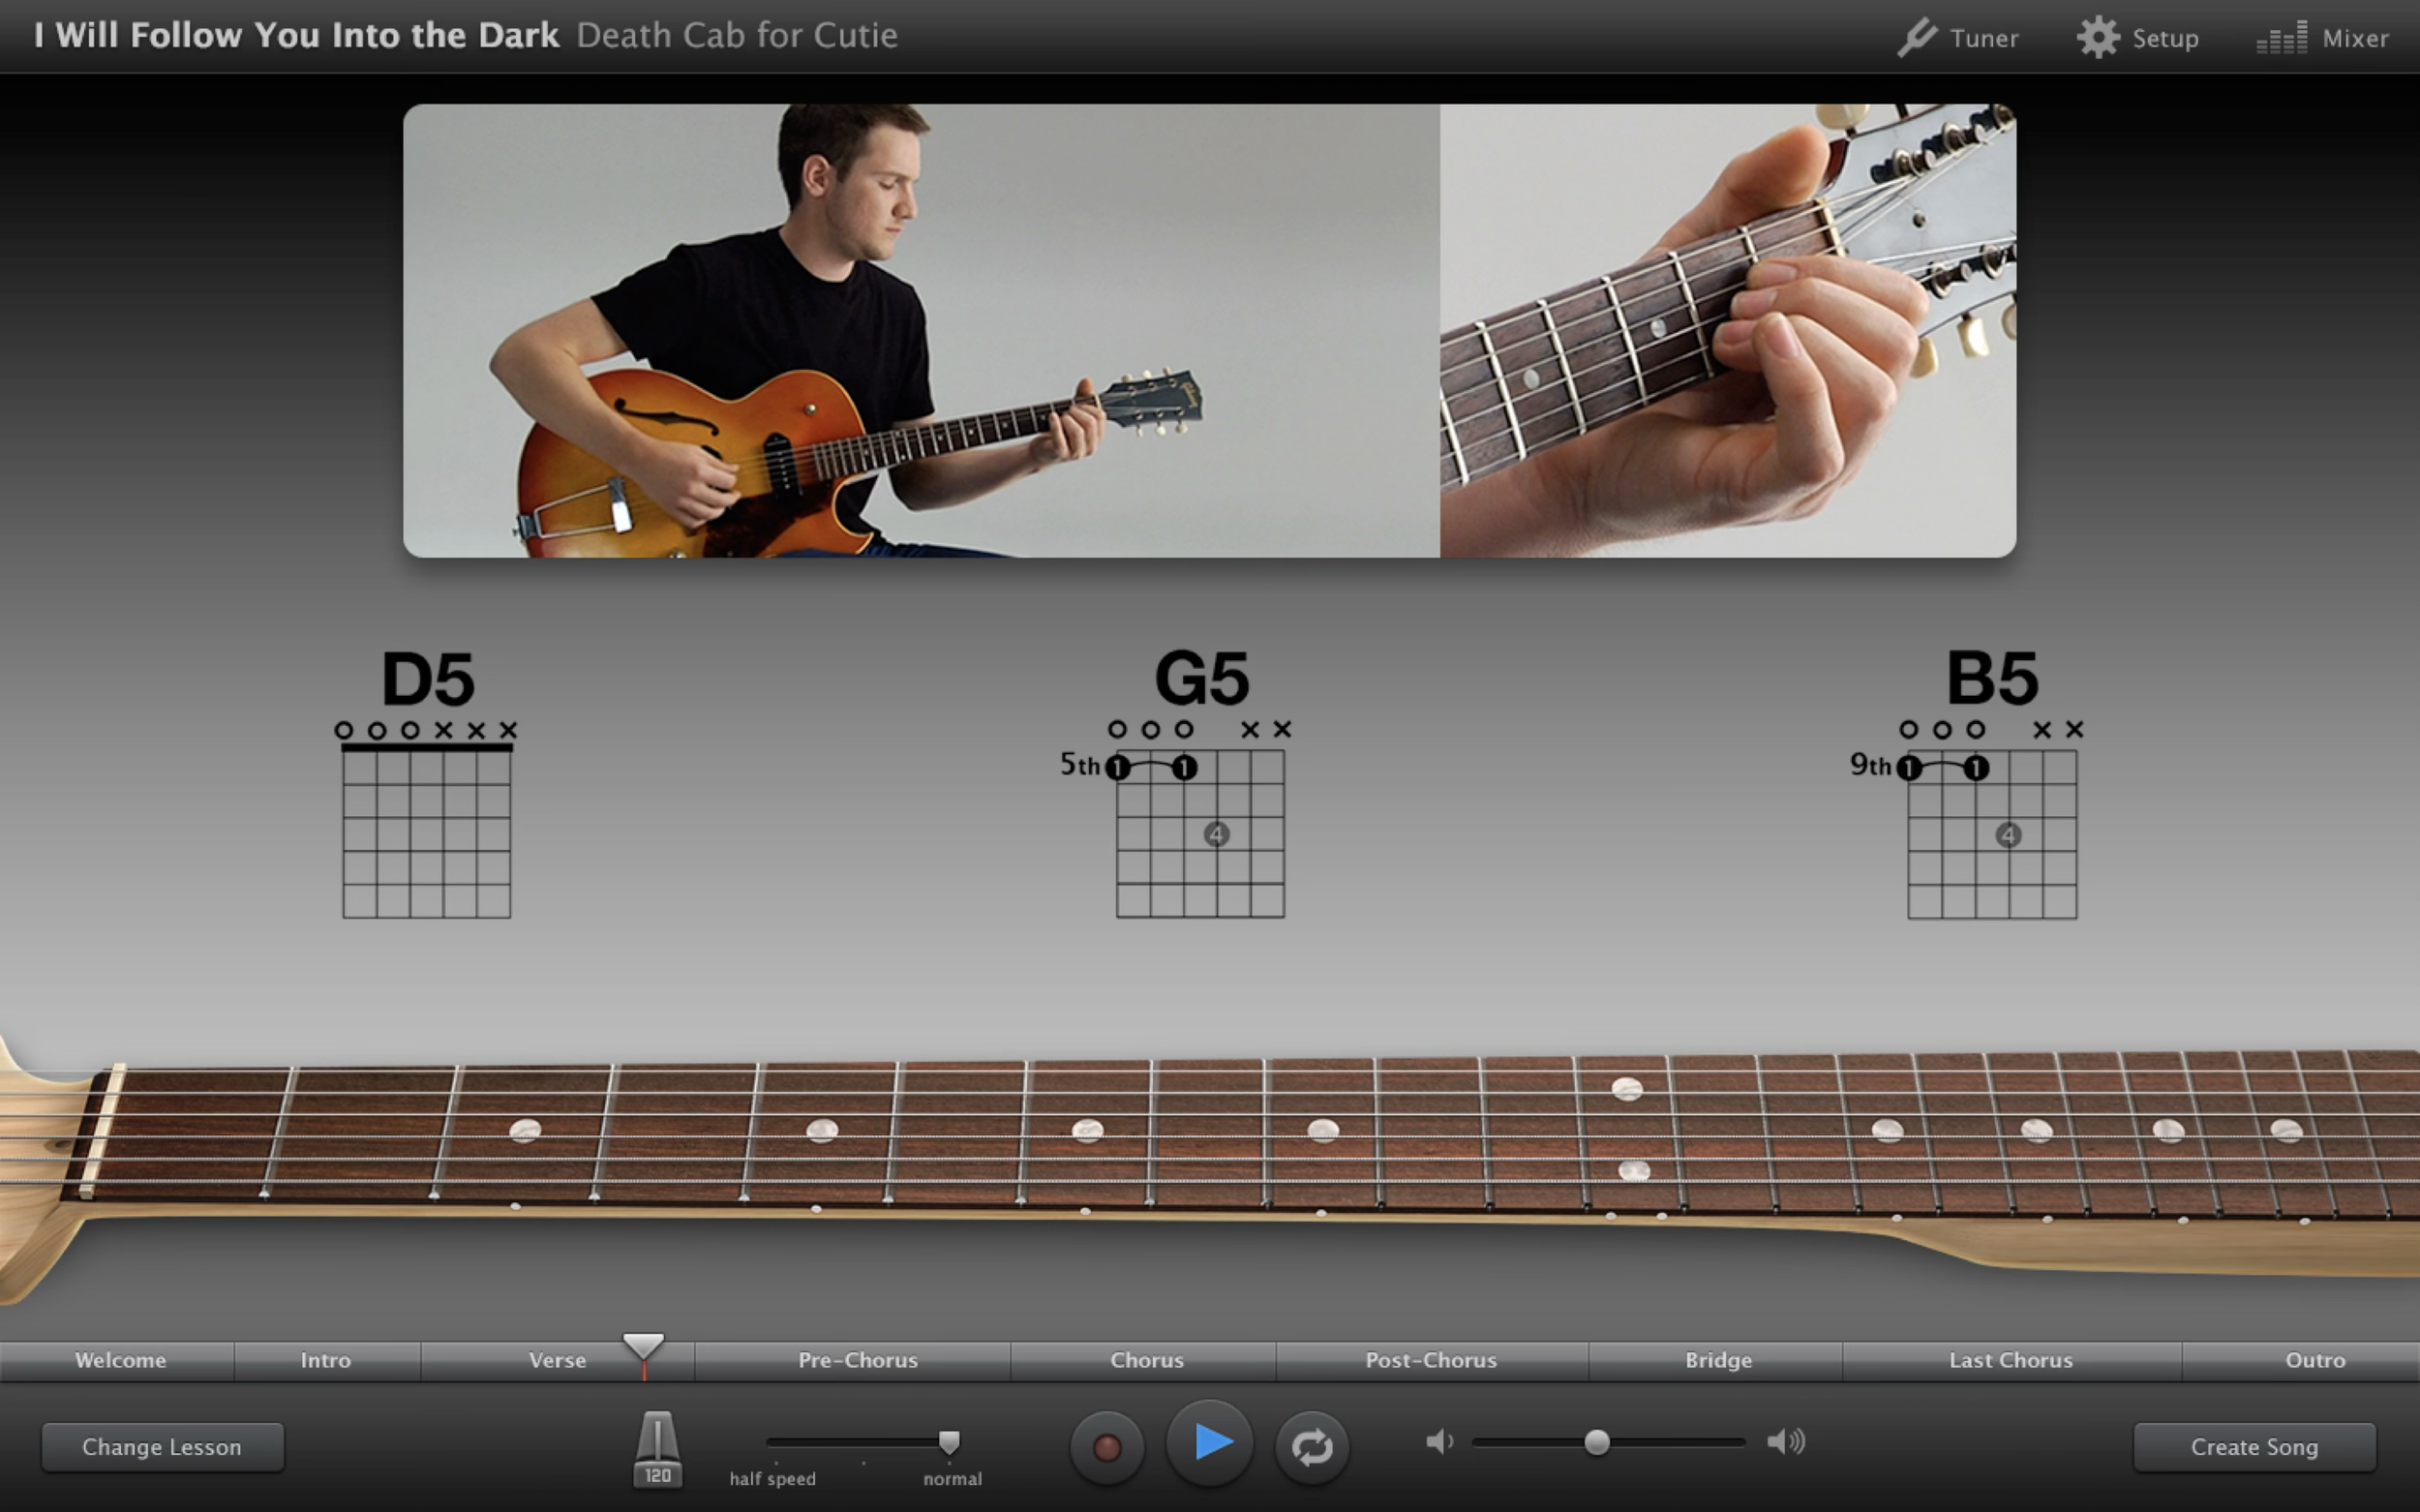Set playback to half speed label

pyautogui.click(x=772, y=1478)
